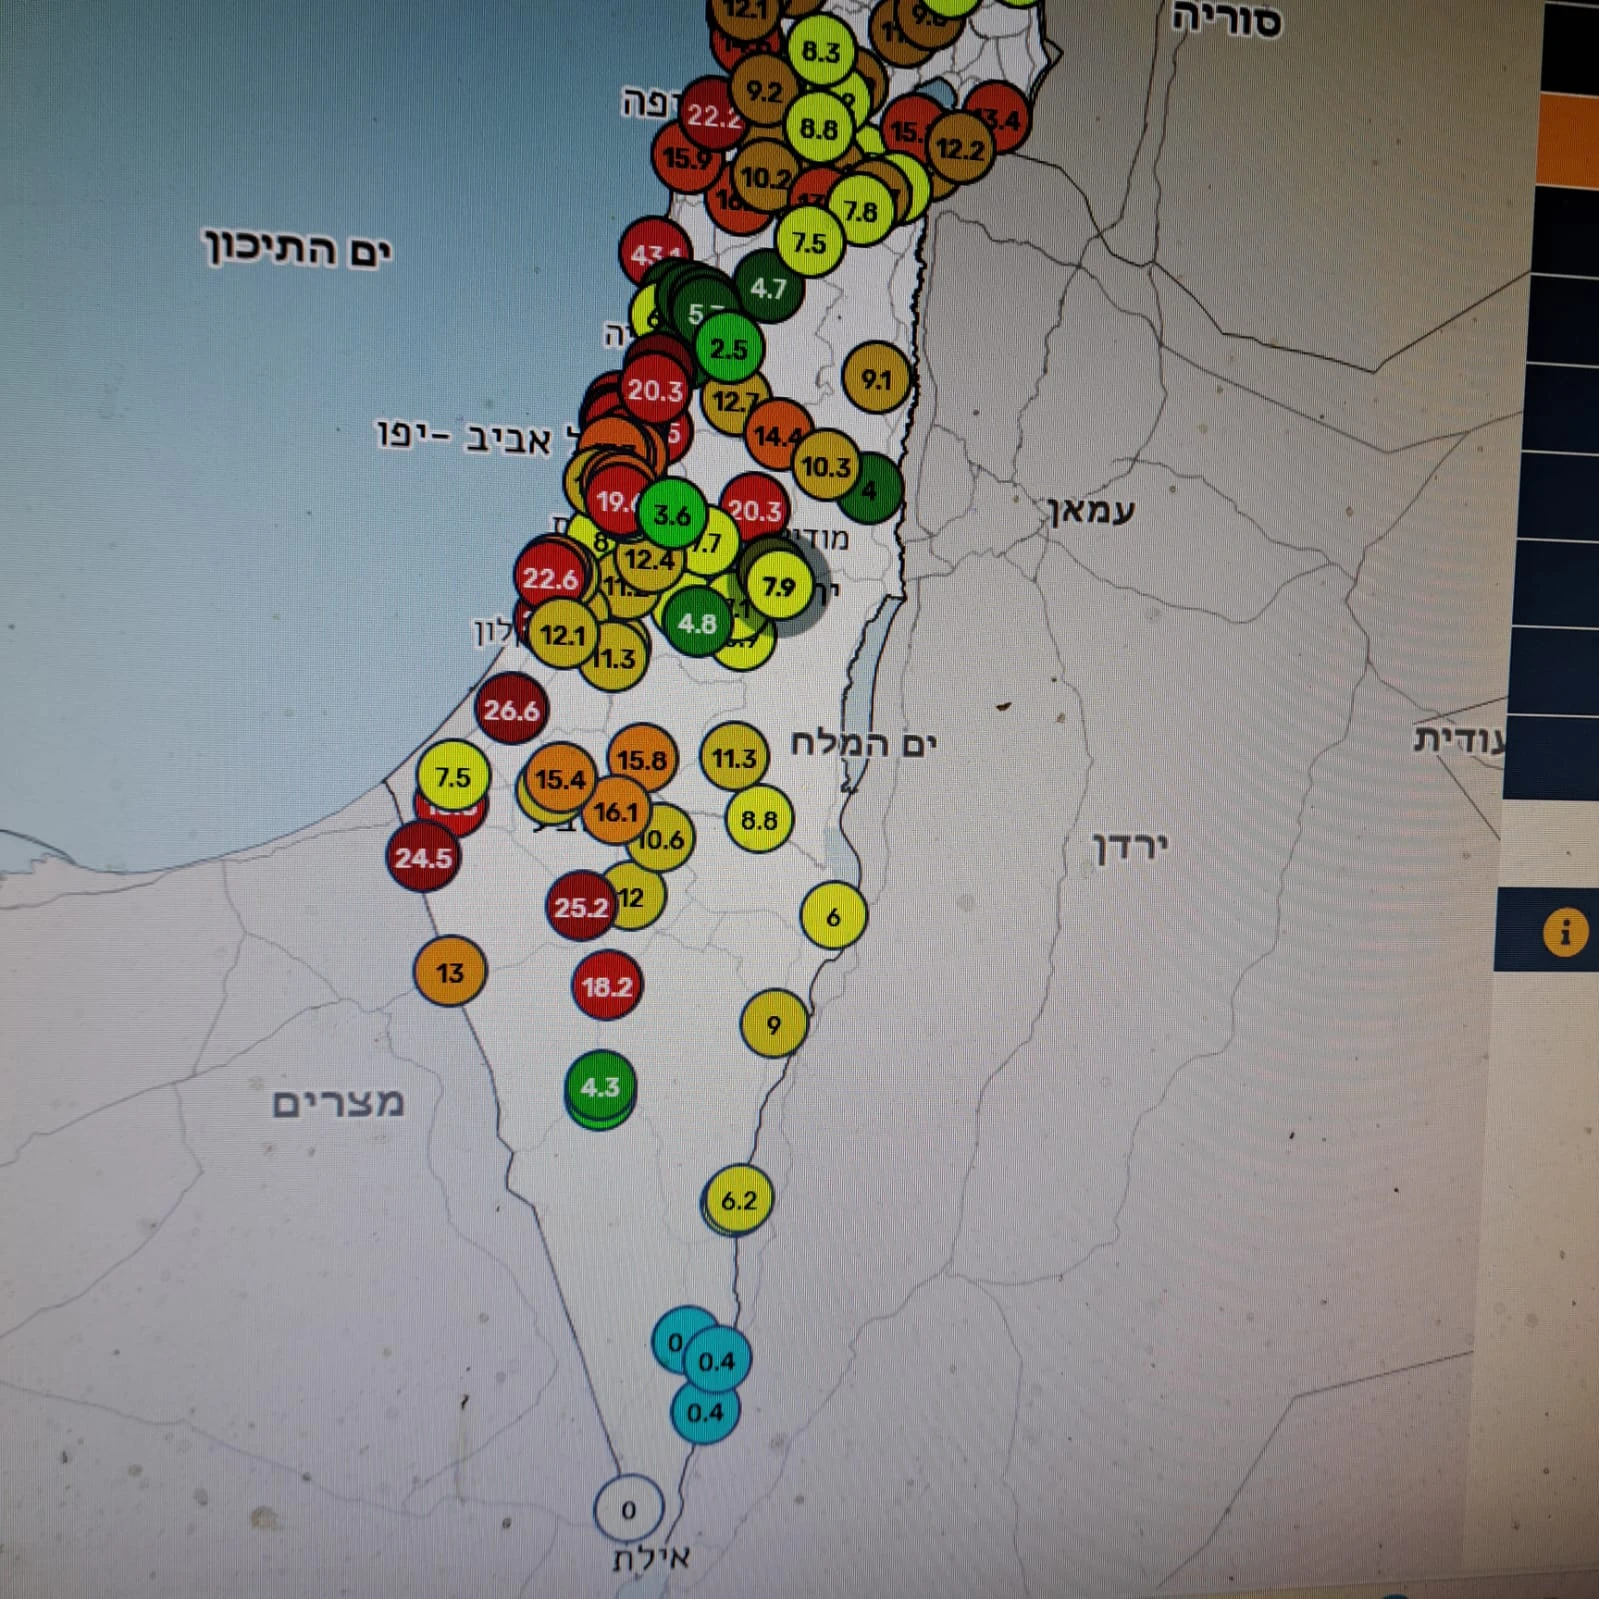Click the orange 13 marker
This screenshot has width=1599, height=1599.
point(450,973)
